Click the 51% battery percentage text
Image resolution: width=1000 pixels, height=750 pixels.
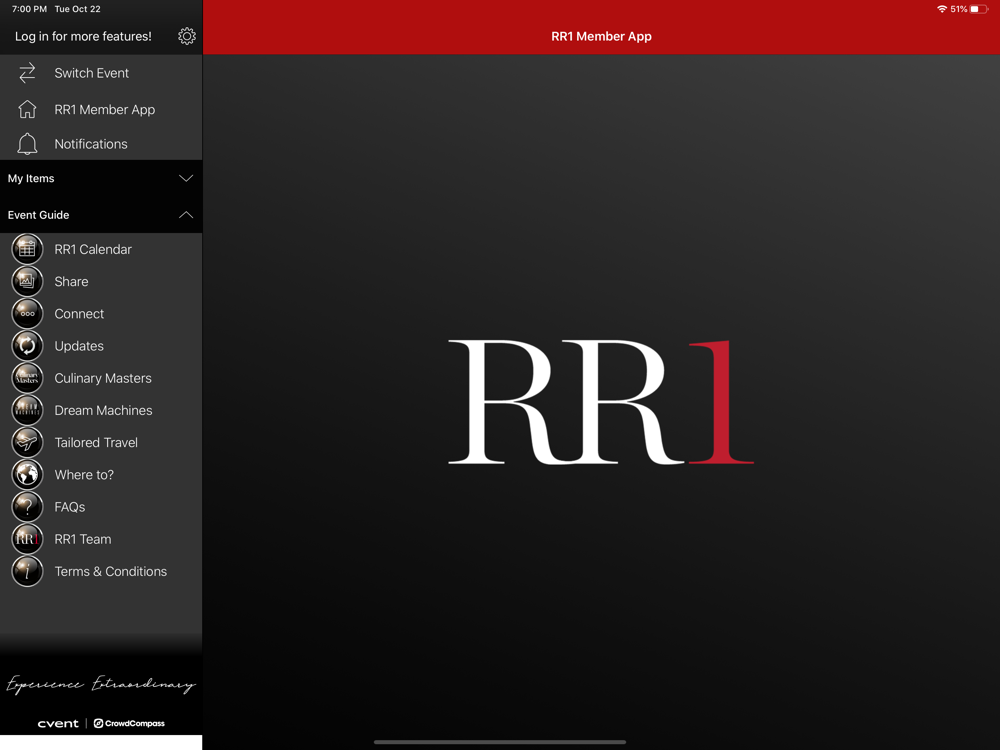click(959, 9)
